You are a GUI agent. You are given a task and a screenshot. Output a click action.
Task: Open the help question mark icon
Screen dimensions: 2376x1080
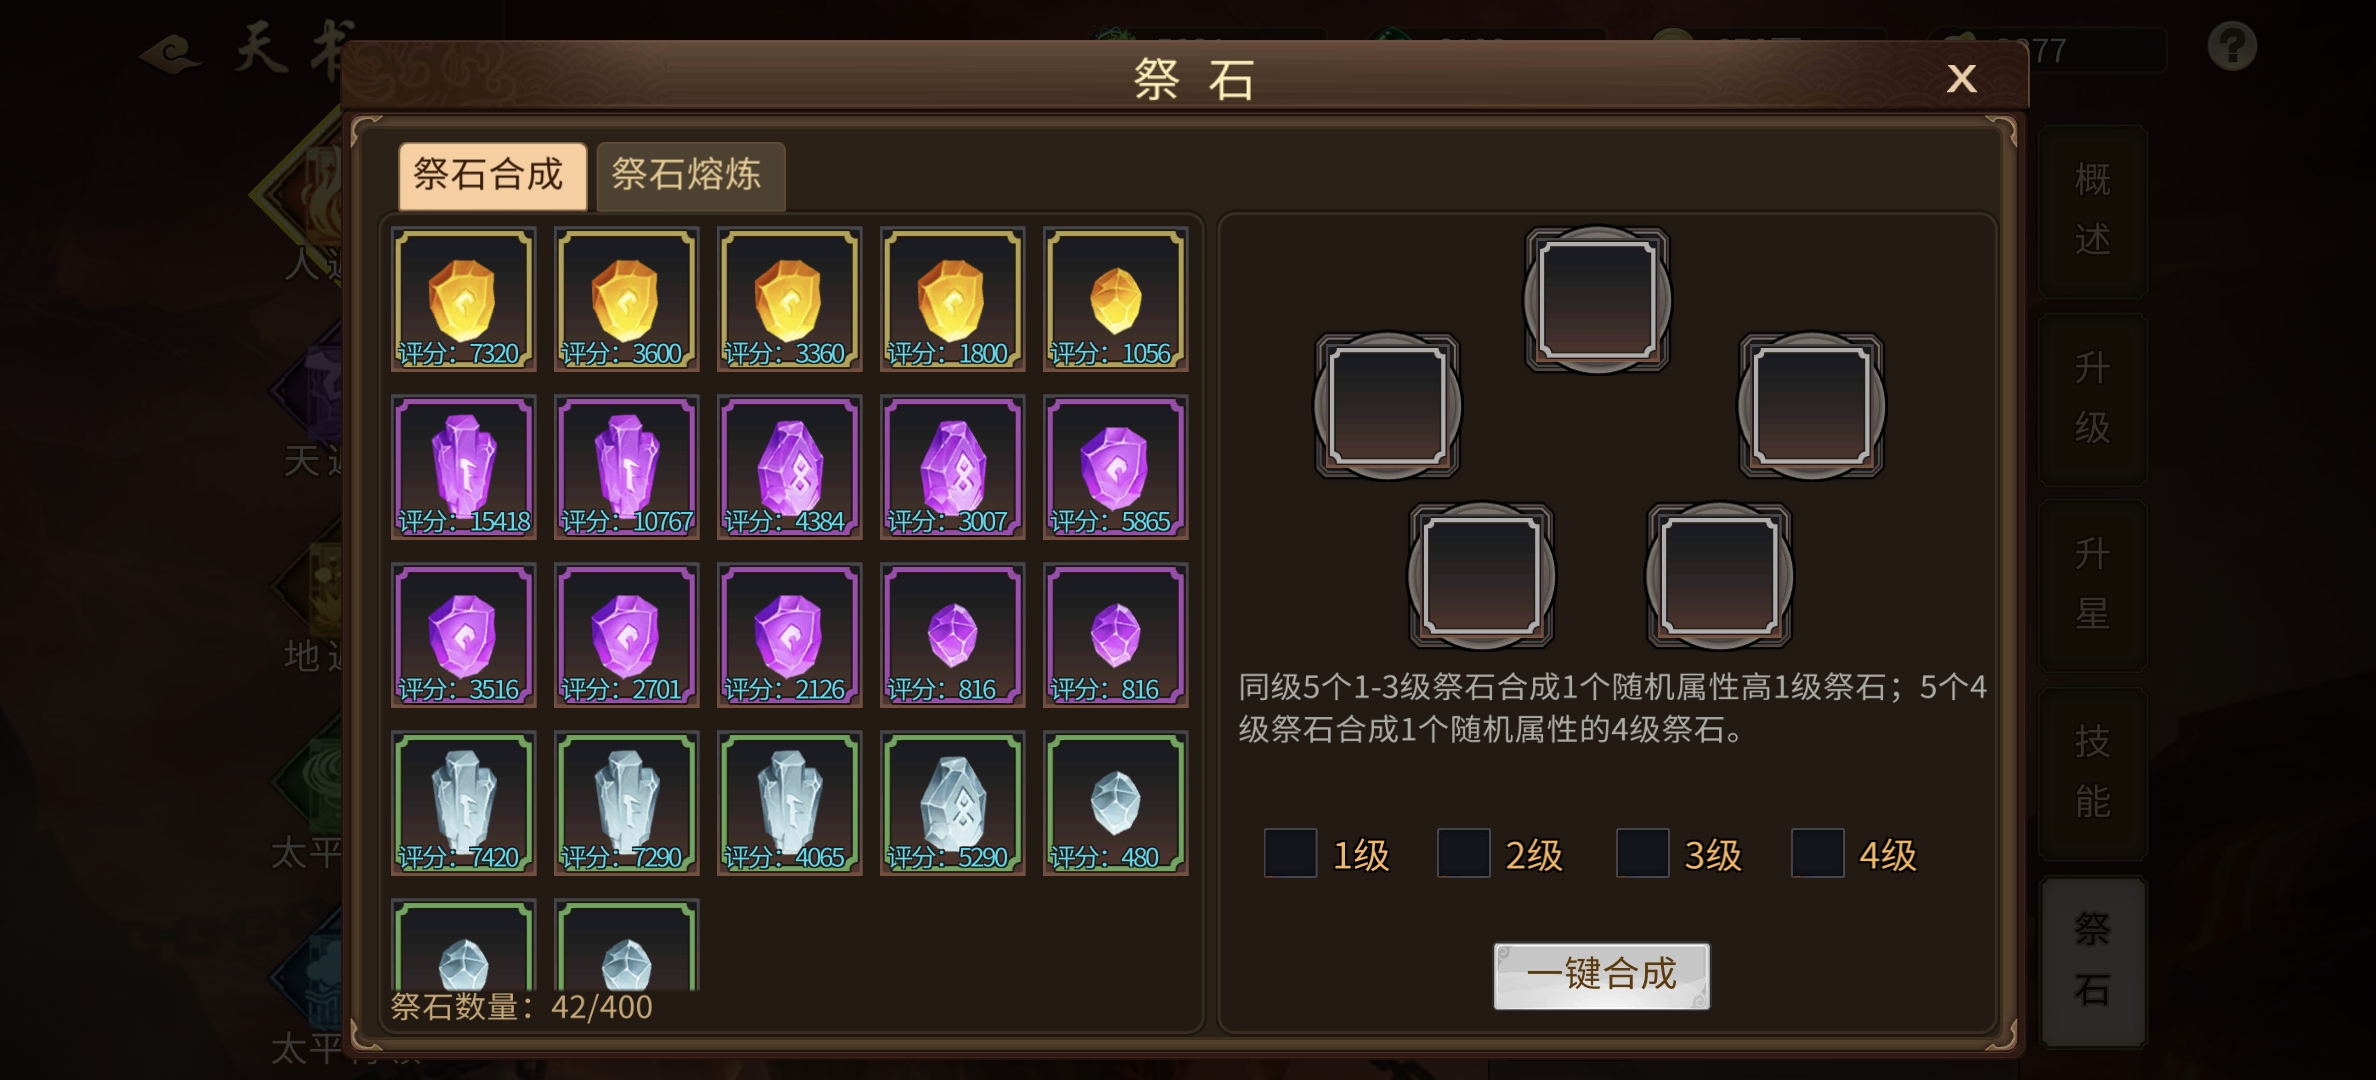pyautogui.click(x=2232, y=46)
